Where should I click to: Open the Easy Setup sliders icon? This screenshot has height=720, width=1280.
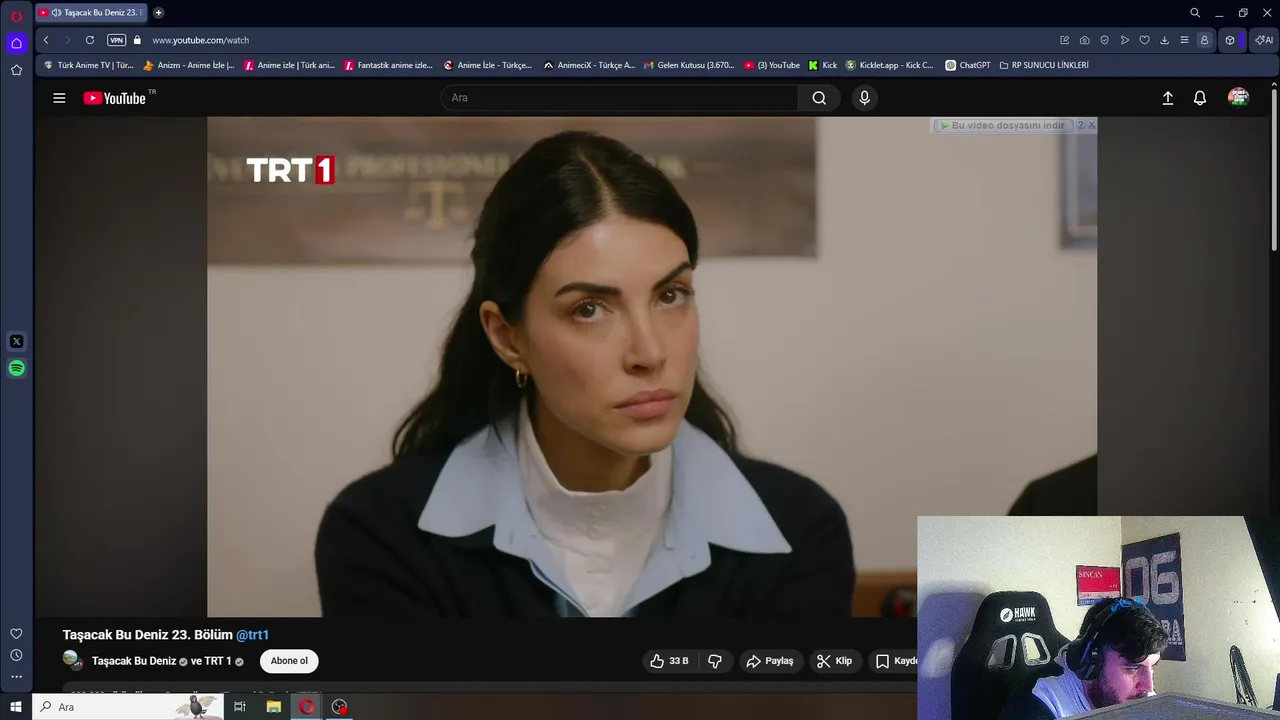pyautogui.click(x=1184, y=40)
